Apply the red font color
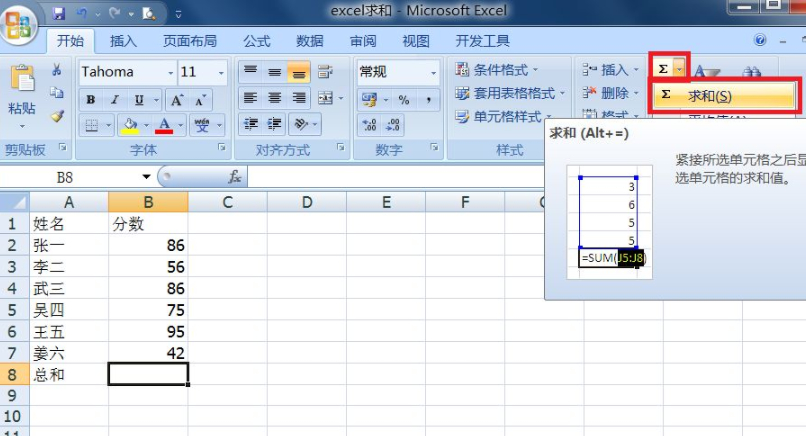806x436 pixels. [x=164, y=125]
